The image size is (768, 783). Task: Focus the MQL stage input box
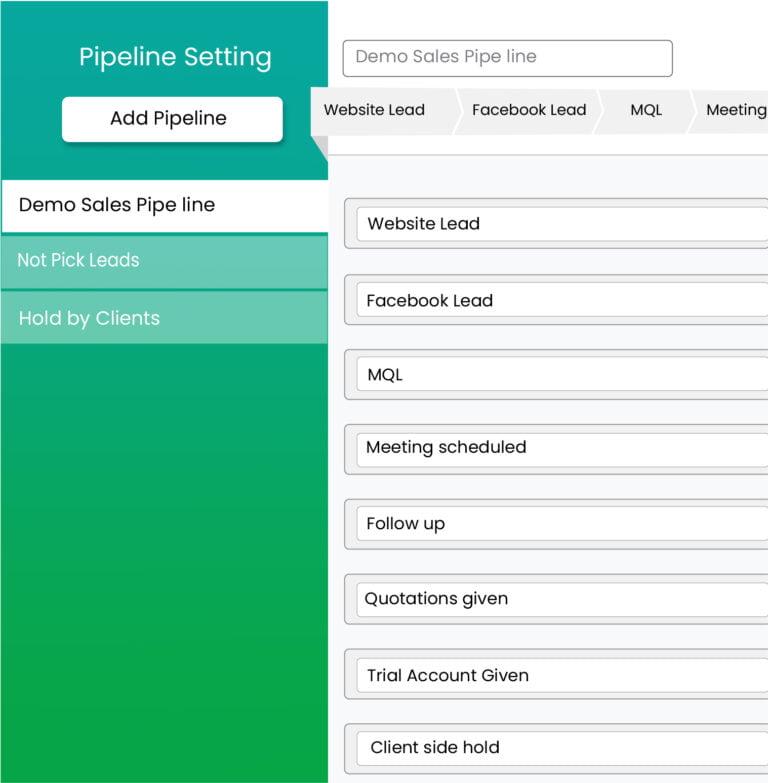[x=560, y=375]
